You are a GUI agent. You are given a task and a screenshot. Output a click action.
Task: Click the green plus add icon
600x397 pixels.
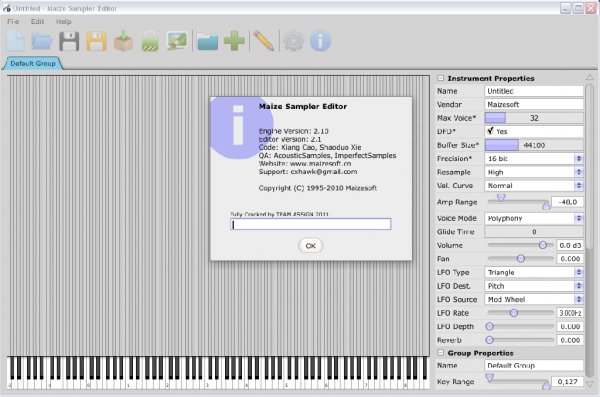234,41
